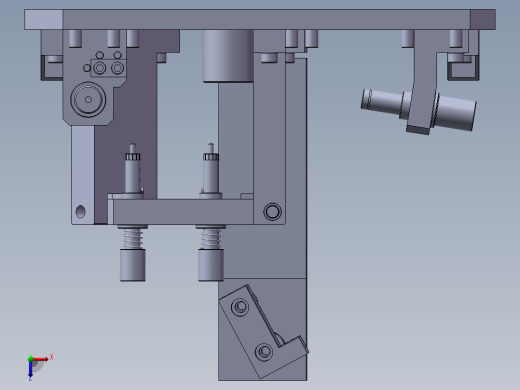This screenshot has height=390, width=520.
Task: Select the large round boss on the left block
Action: tap(88, 99)
